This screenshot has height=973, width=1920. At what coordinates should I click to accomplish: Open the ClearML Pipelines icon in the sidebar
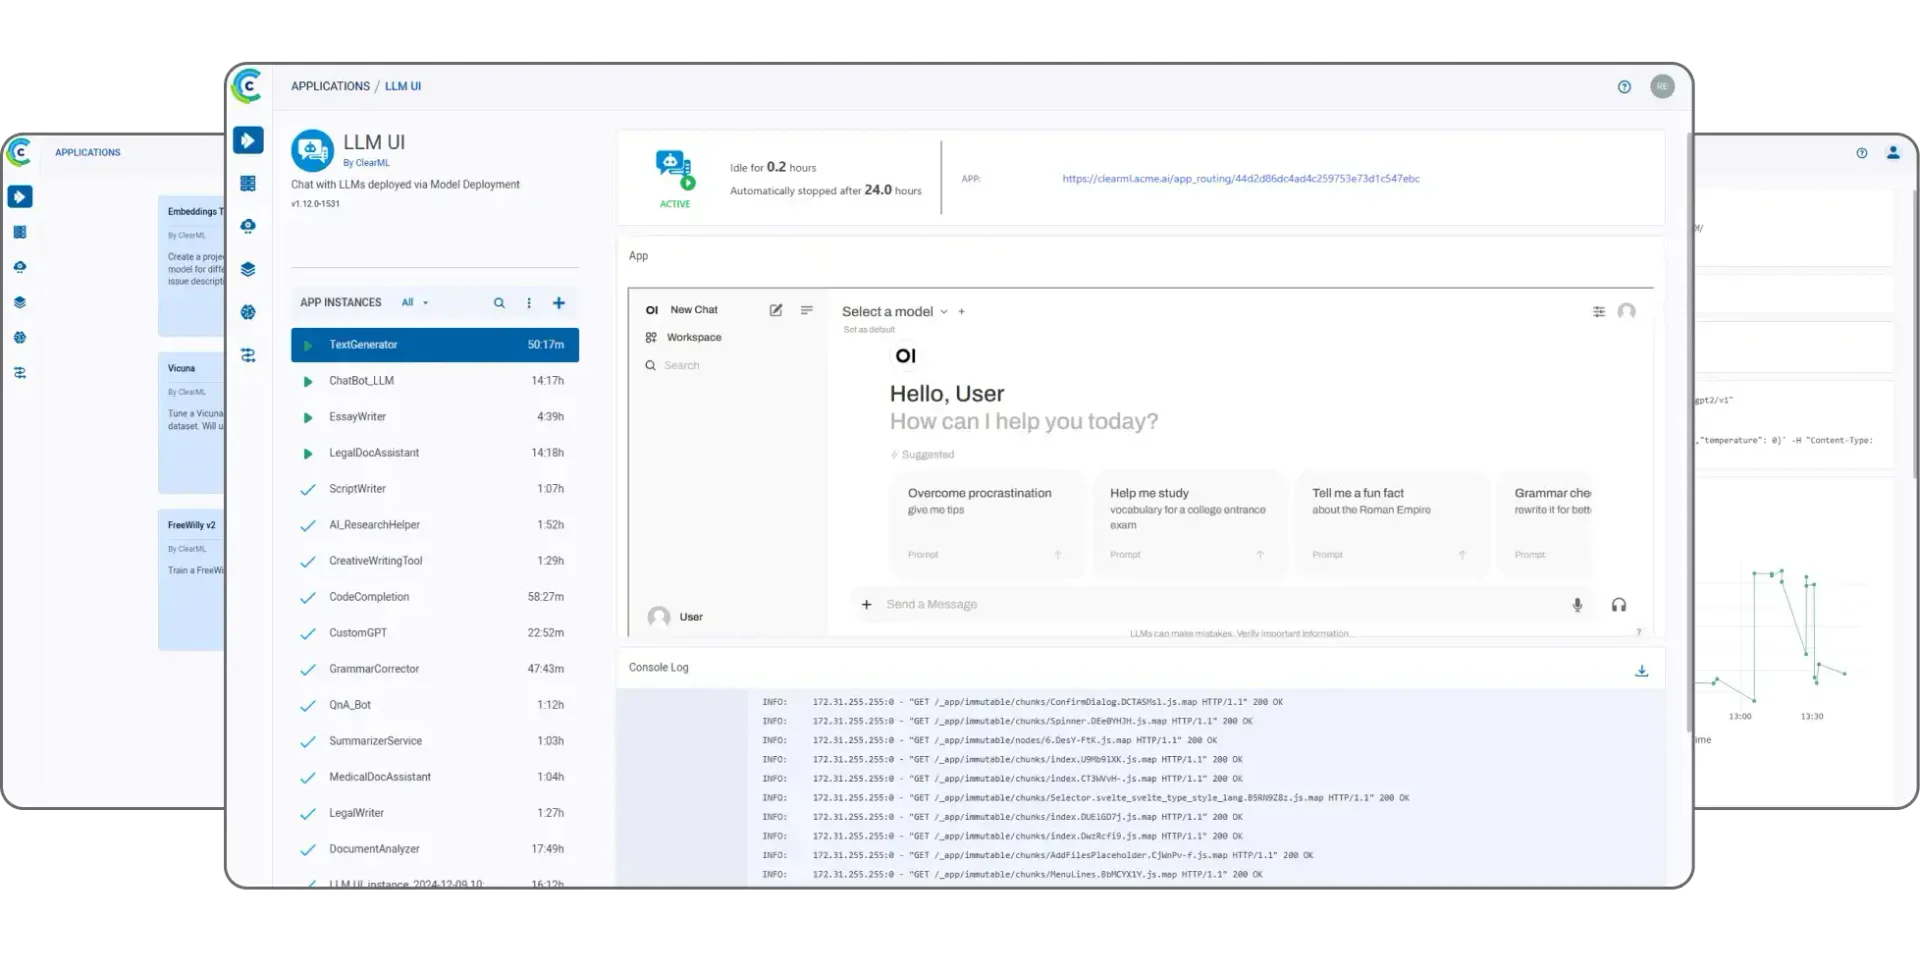pos(248,226)
